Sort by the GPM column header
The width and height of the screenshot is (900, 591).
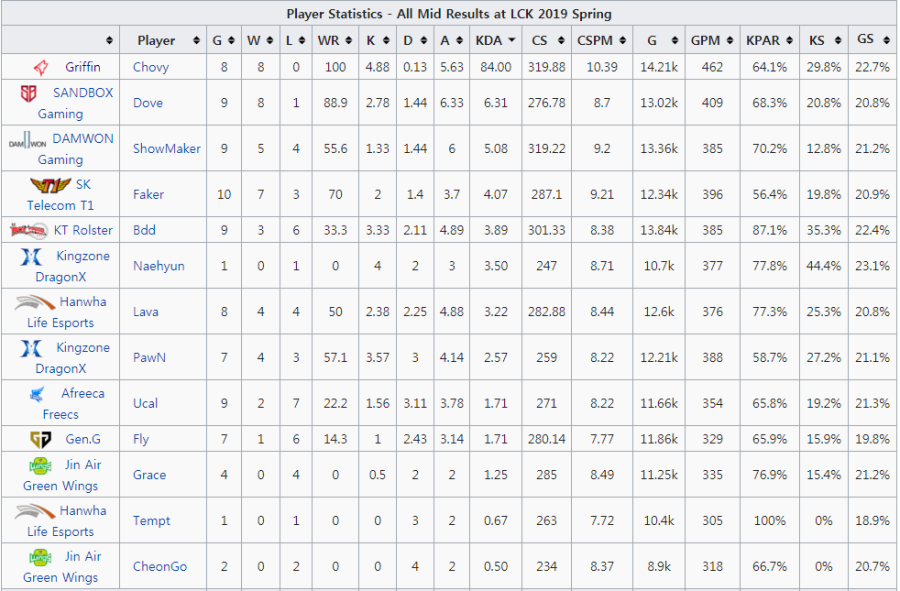tap(711, 41)
